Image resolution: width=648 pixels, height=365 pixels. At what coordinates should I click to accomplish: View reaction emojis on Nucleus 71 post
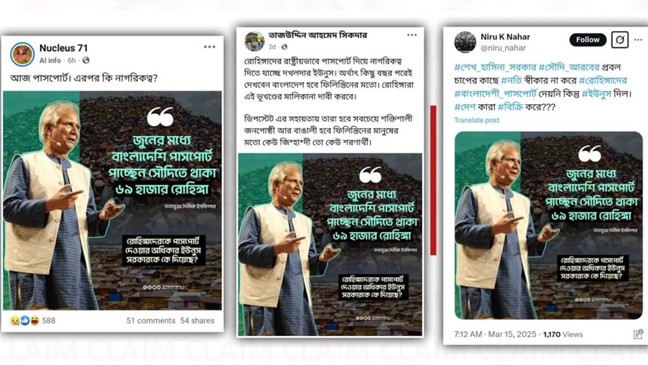coord(24,320)
